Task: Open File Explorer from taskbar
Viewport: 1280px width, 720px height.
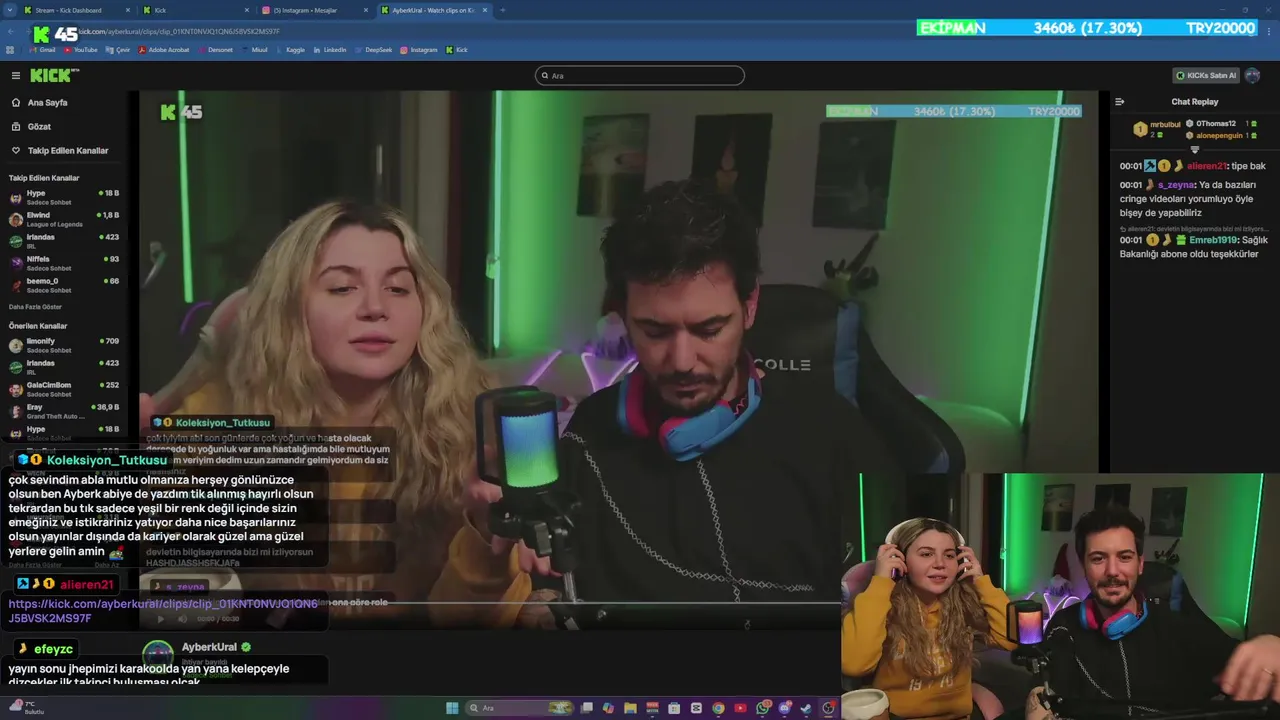Action: 630,708
